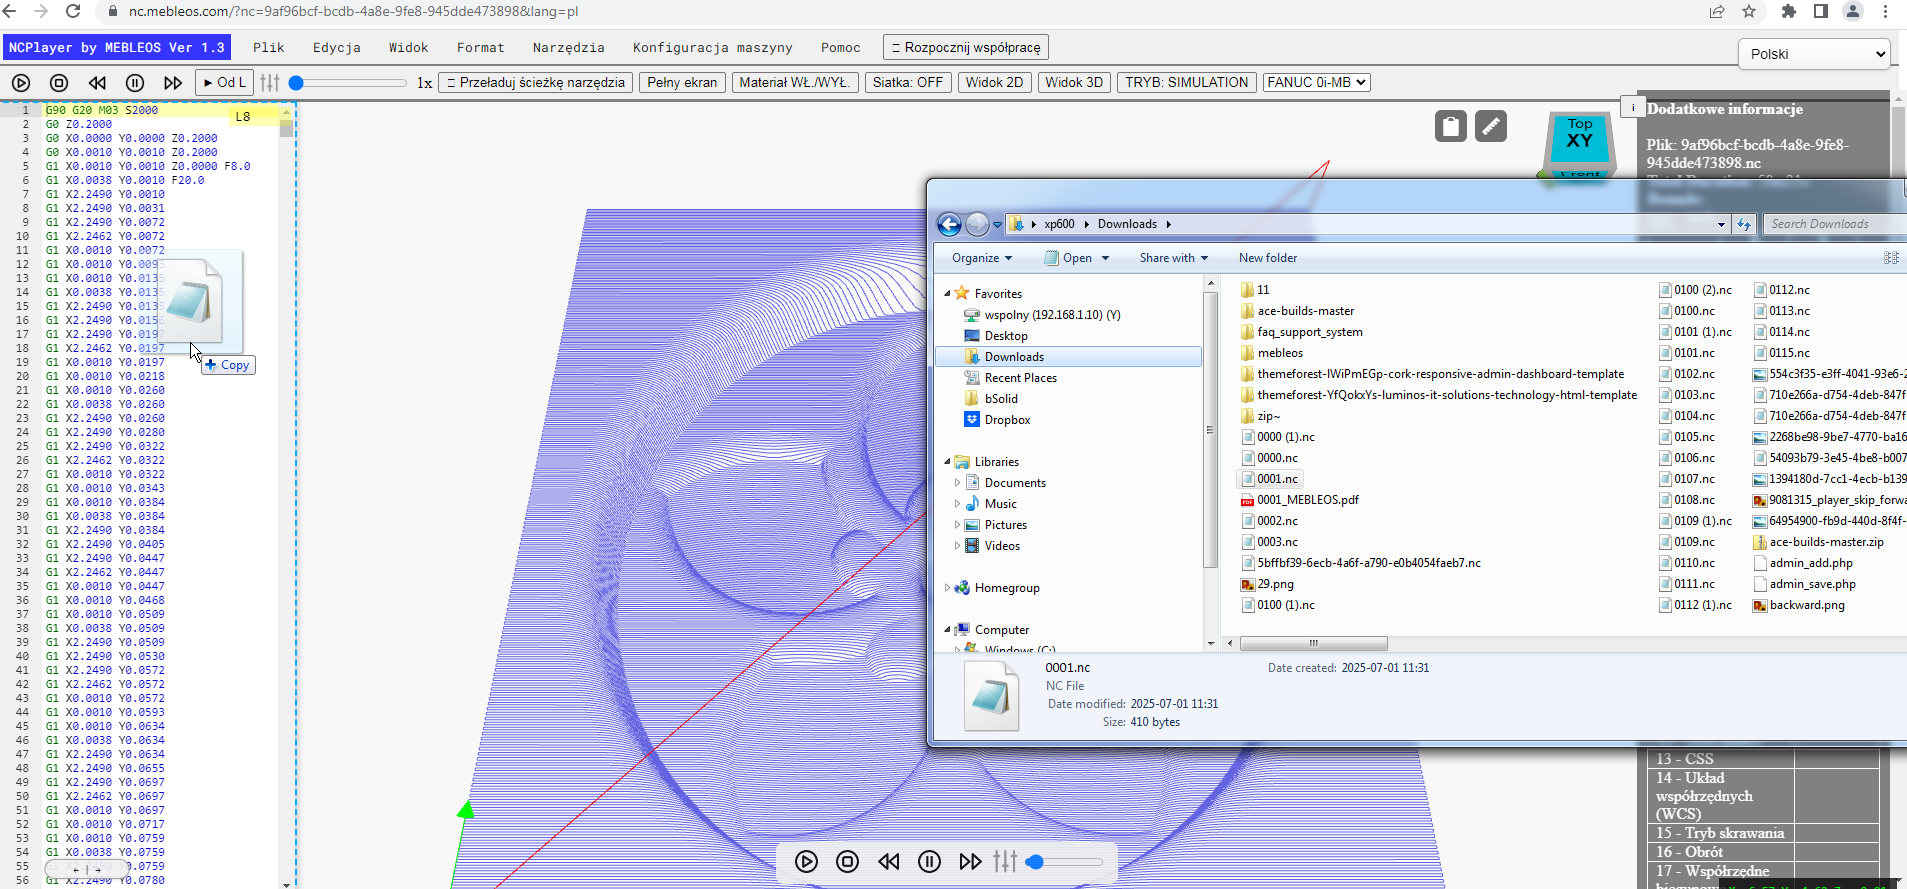Click the clipboard icon in the 3D view
1907x889 pixels.
(1451, 126)
